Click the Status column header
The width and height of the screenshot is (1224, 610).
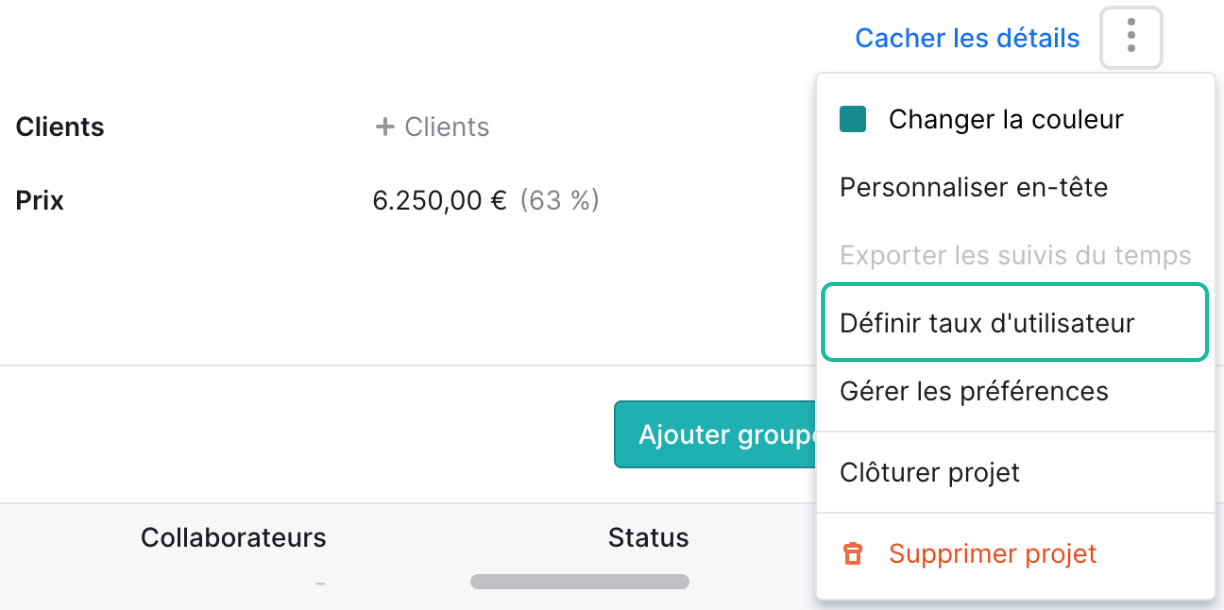click(x=648, y=537)
